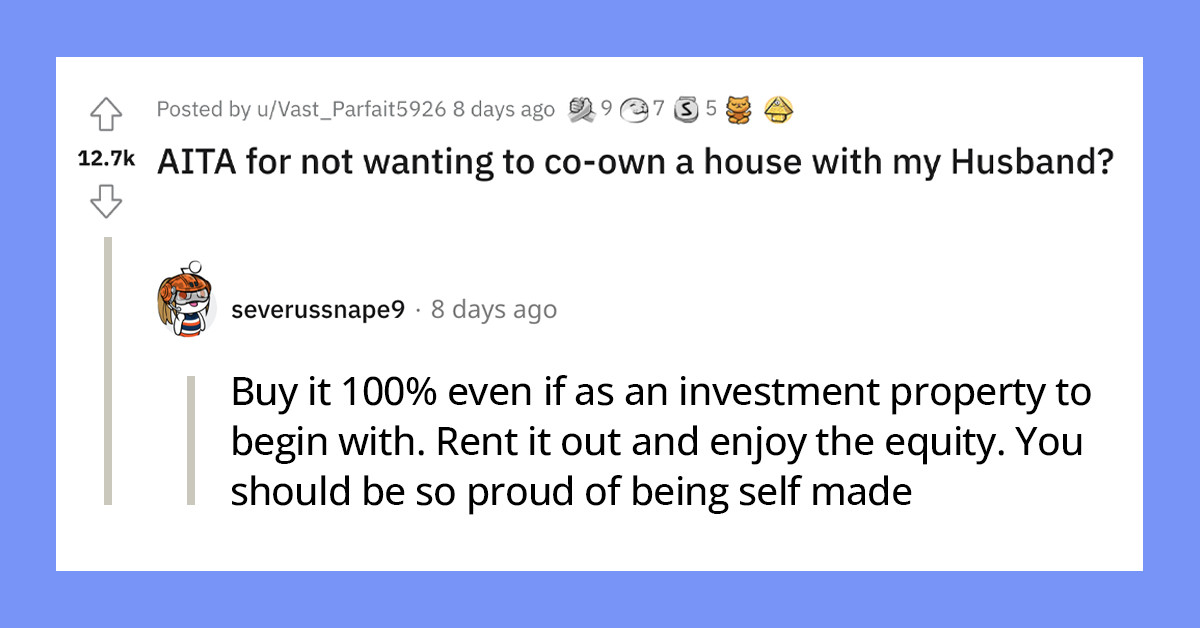Collapse the nested quote thread bar
This screenshot has width=1200, height=628.
tap(193, 440)
